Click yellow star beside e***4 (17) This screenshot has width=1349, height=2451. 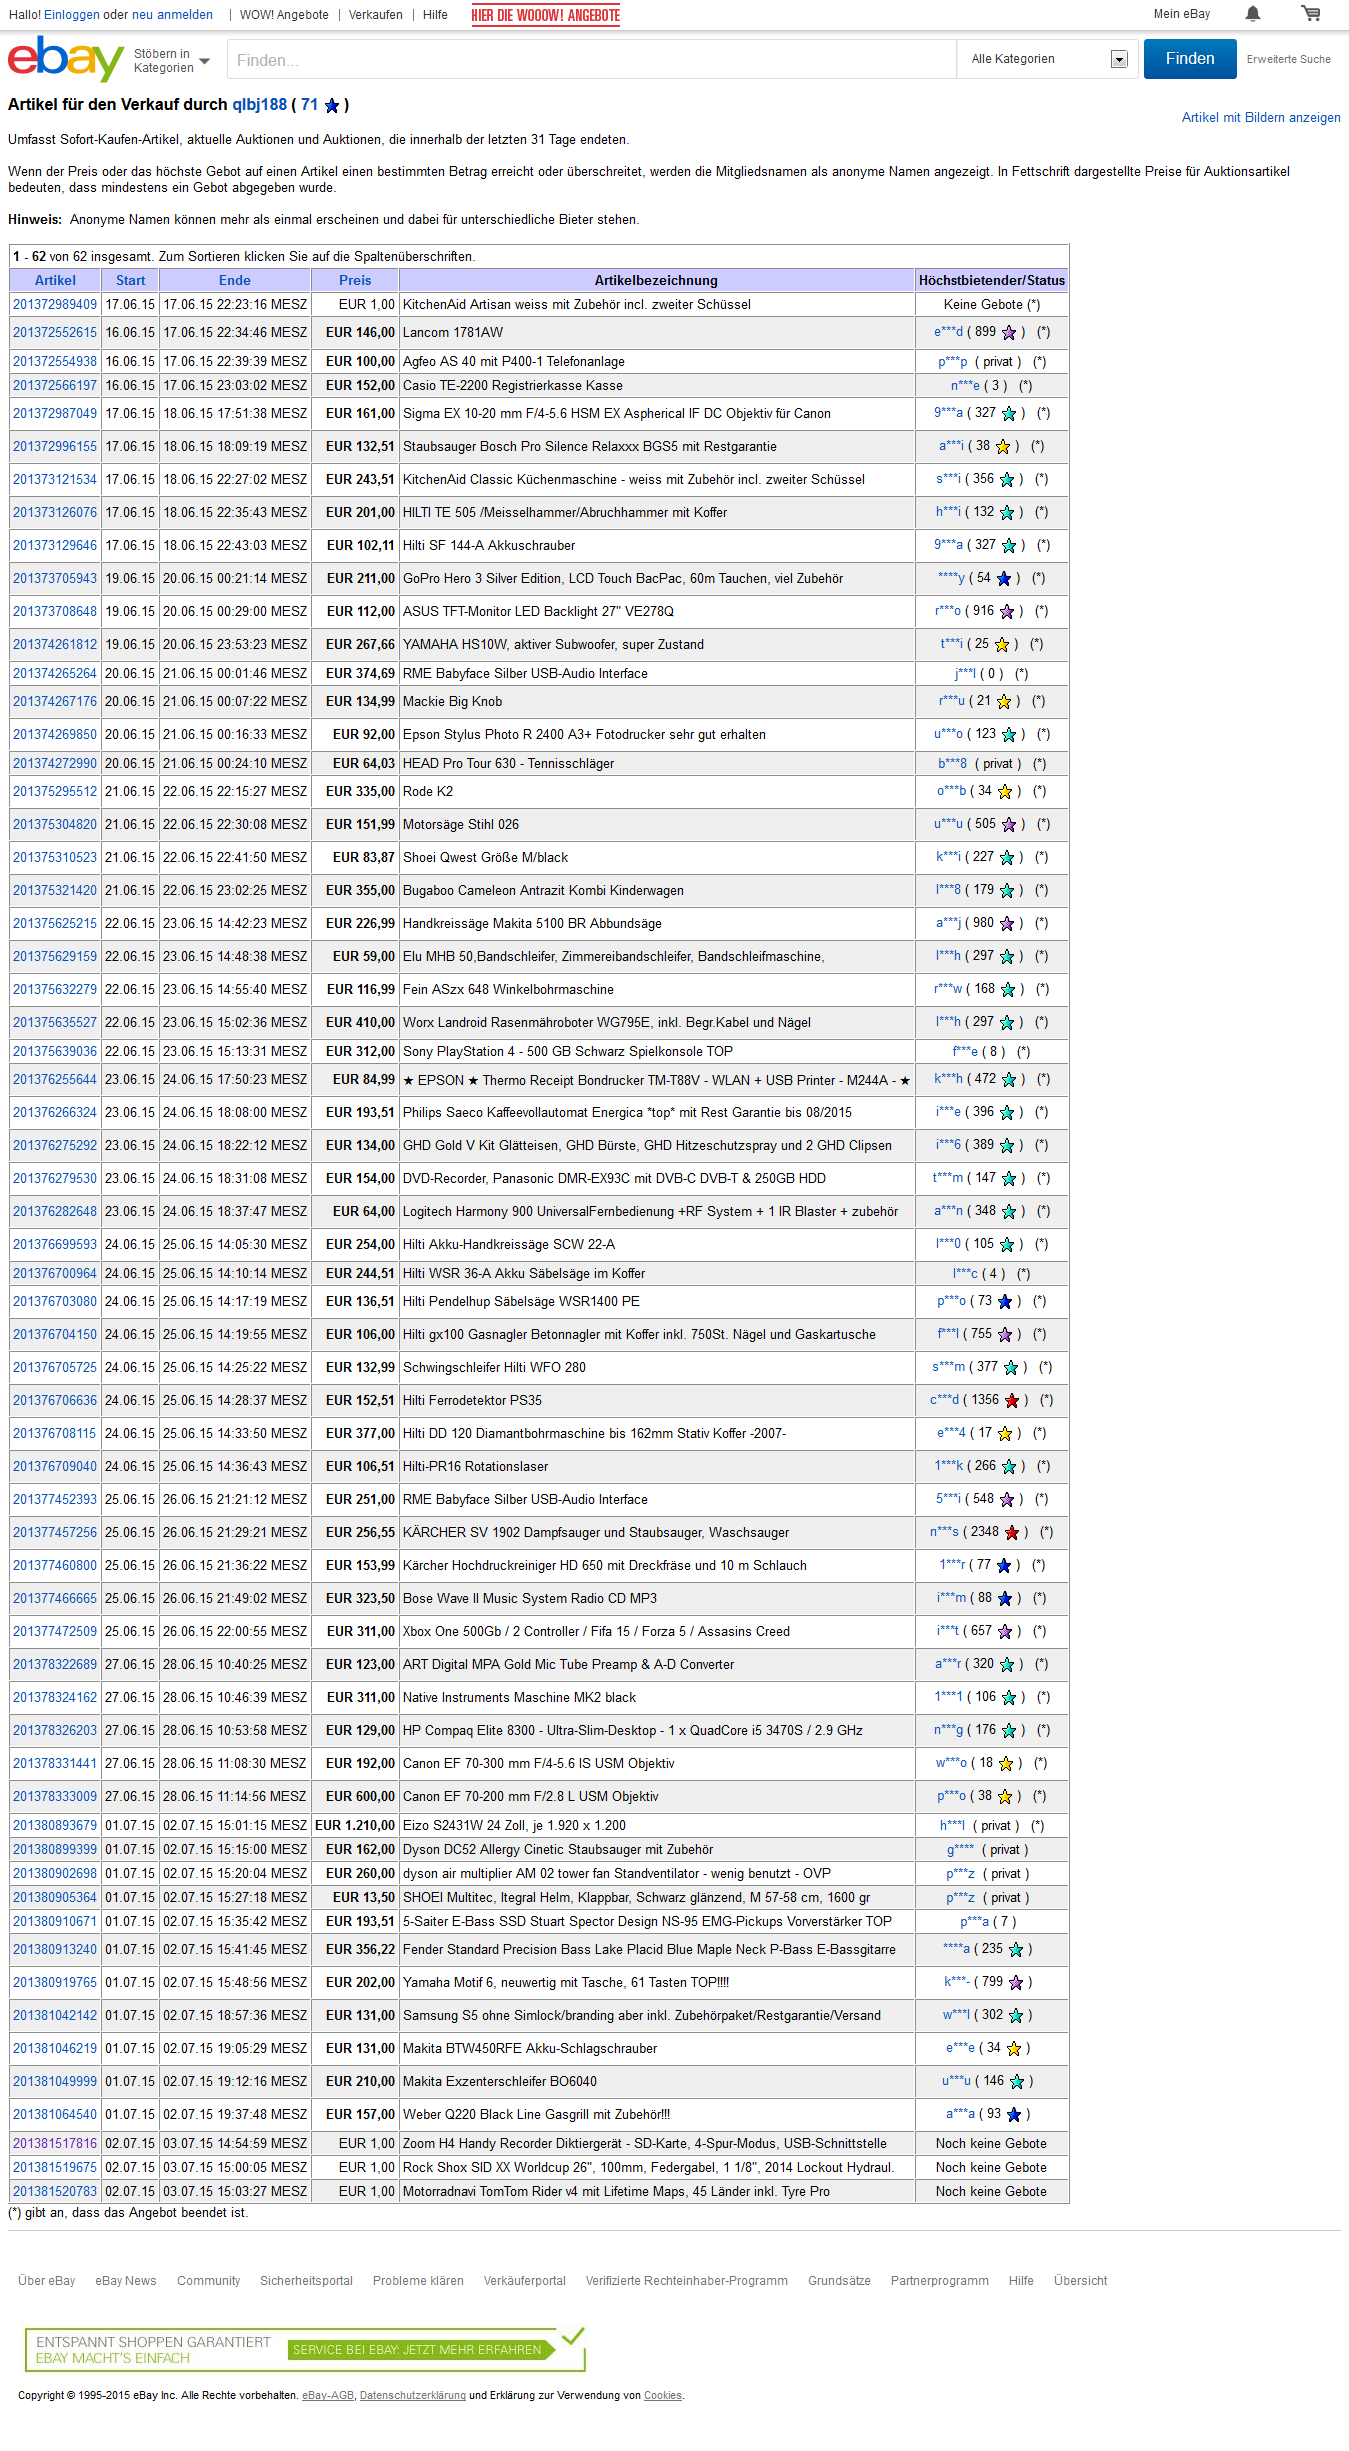tap(1005, 1434)
